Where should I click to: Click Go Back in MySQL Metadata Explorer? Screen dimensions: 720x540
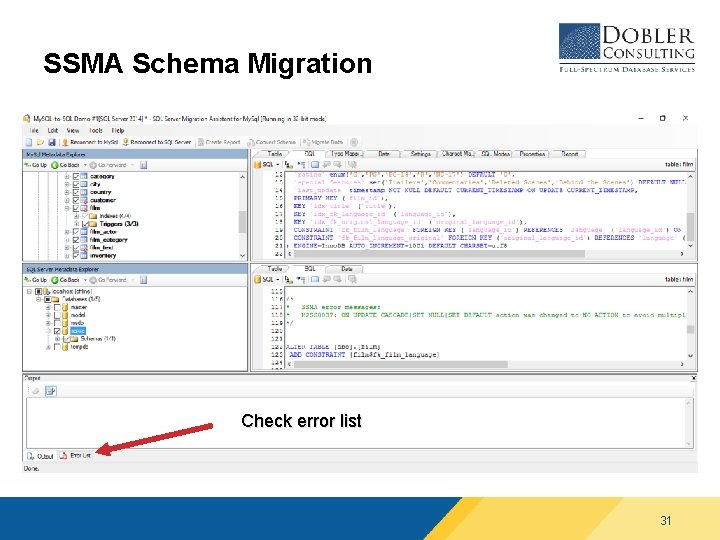point(65,165)
